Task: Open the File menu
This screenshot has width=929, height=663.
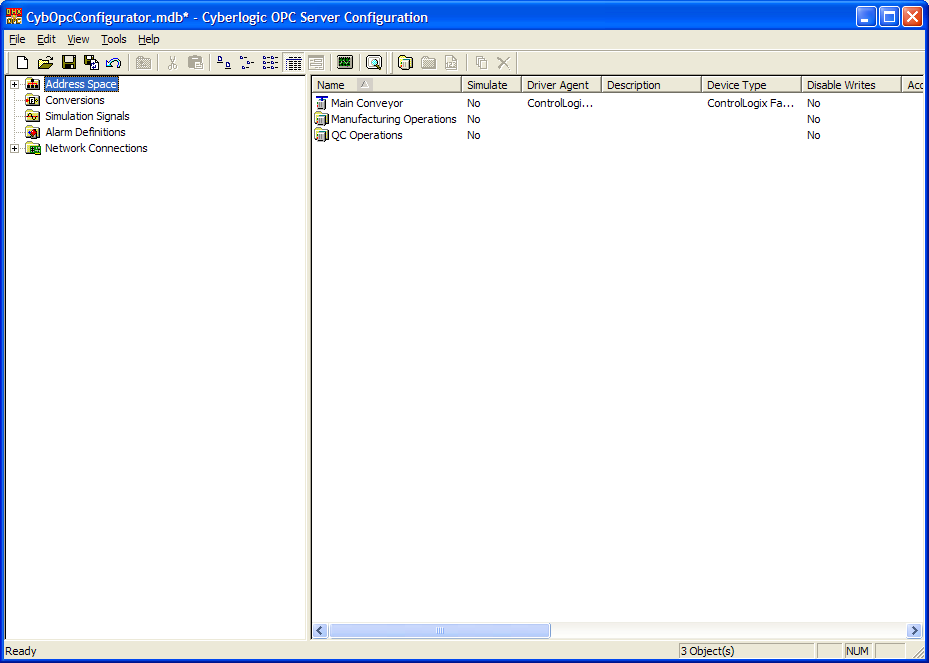Action: (x=17, y=39)
